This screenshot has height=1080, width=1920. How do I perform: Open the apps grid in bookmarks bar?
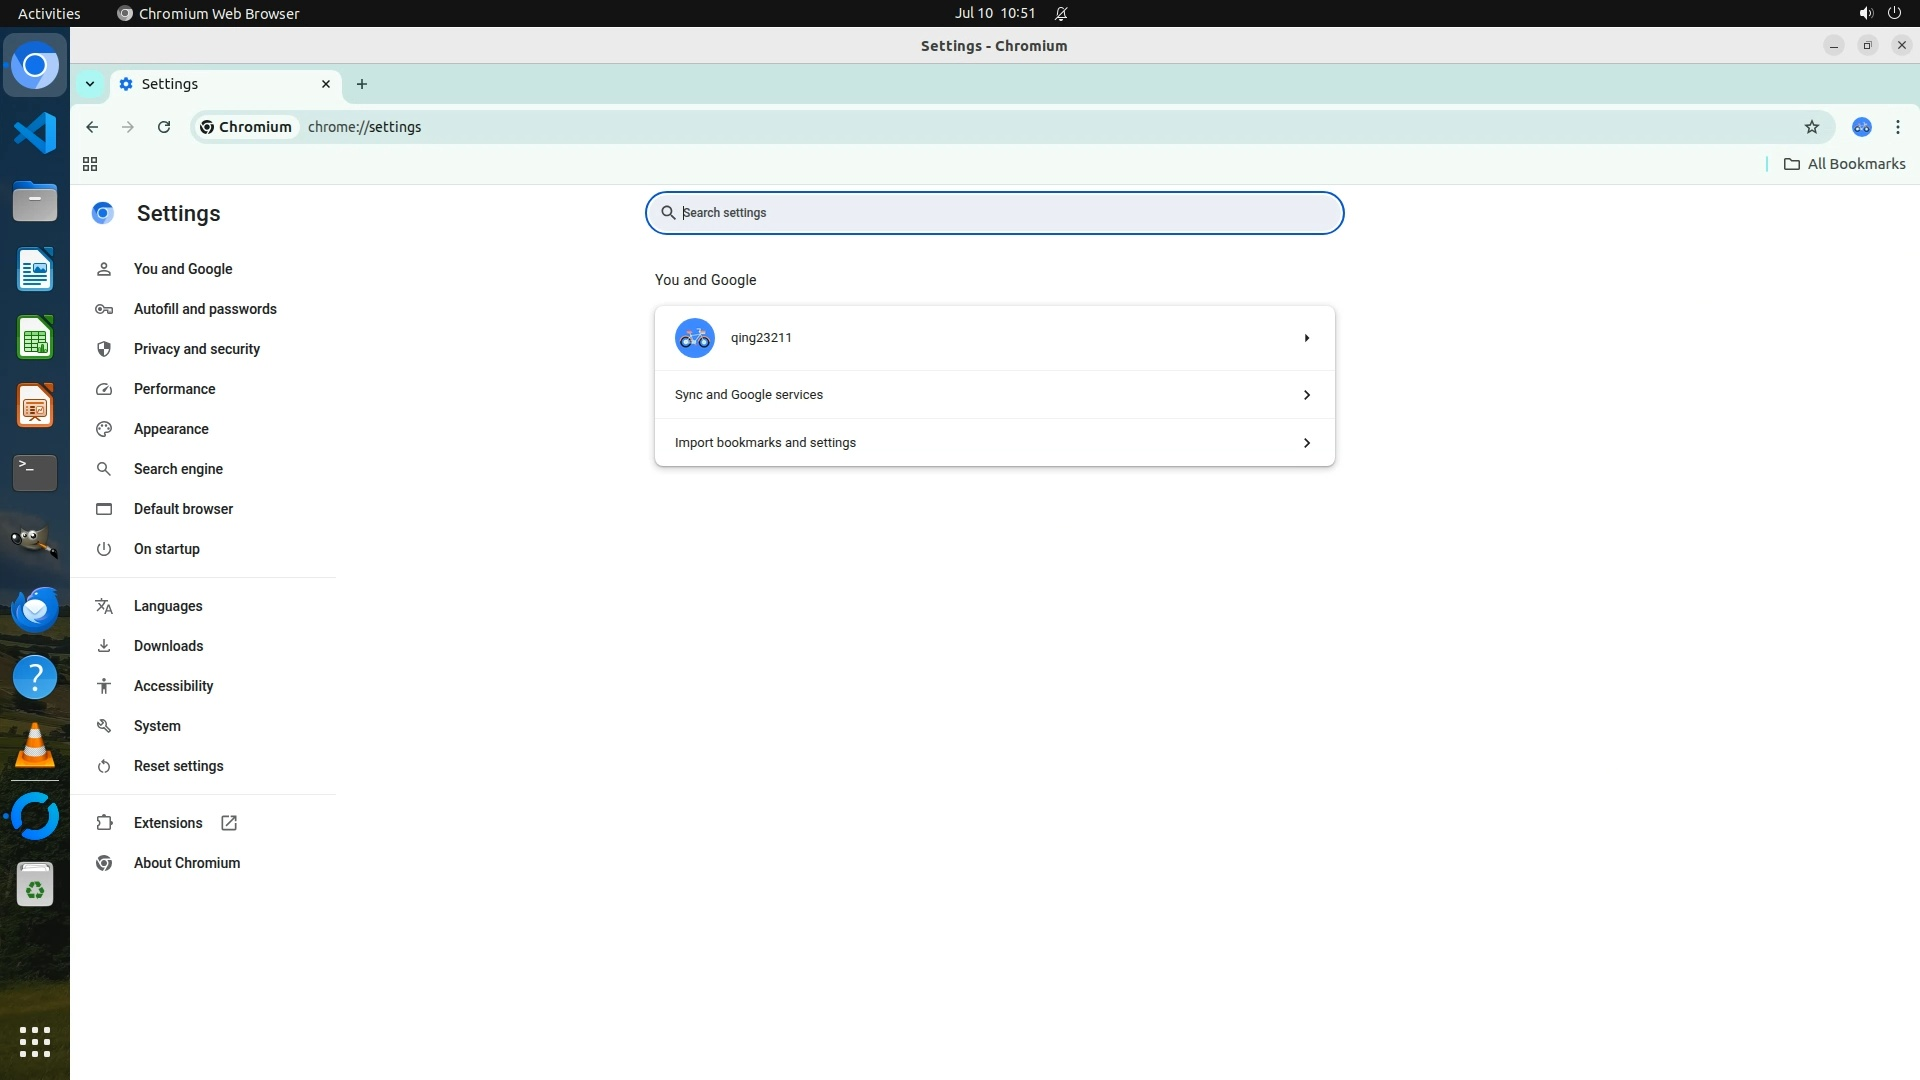[90, 164]
